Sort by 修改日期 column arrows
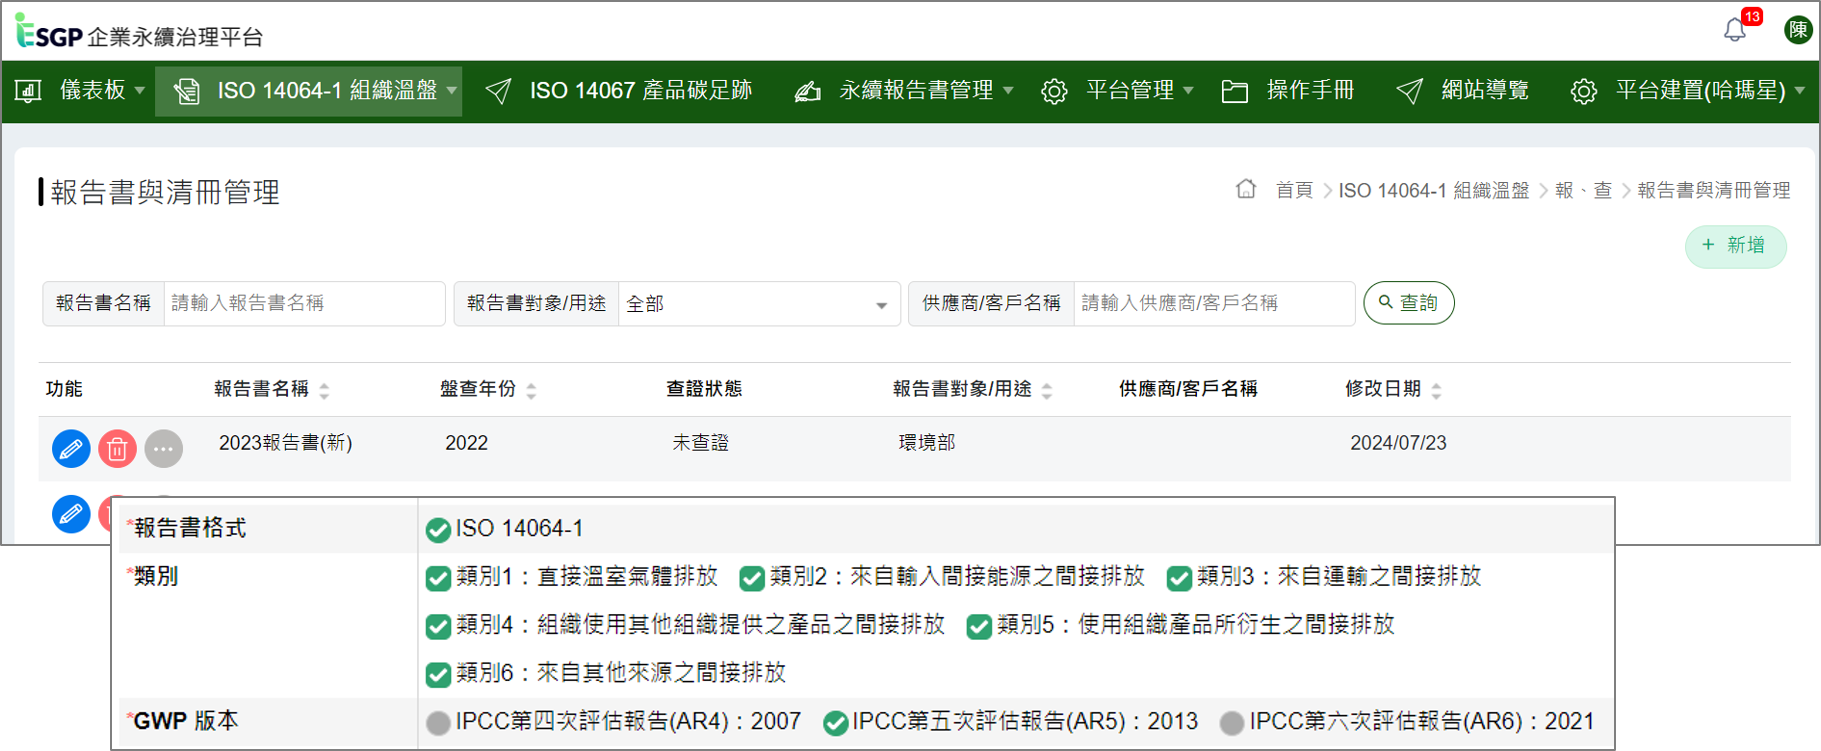This screenshot has height=751, width=1821. [1436, 391]
